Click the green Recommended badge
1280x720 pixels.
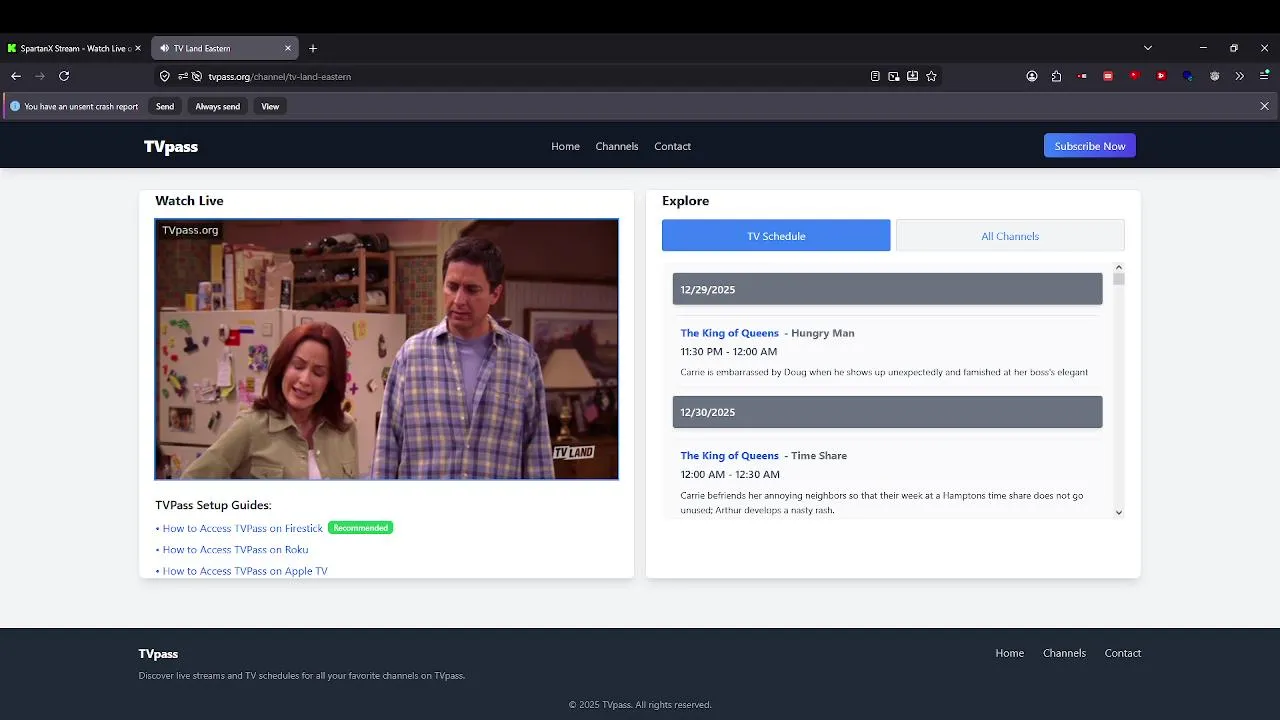(x=360, y=528)
